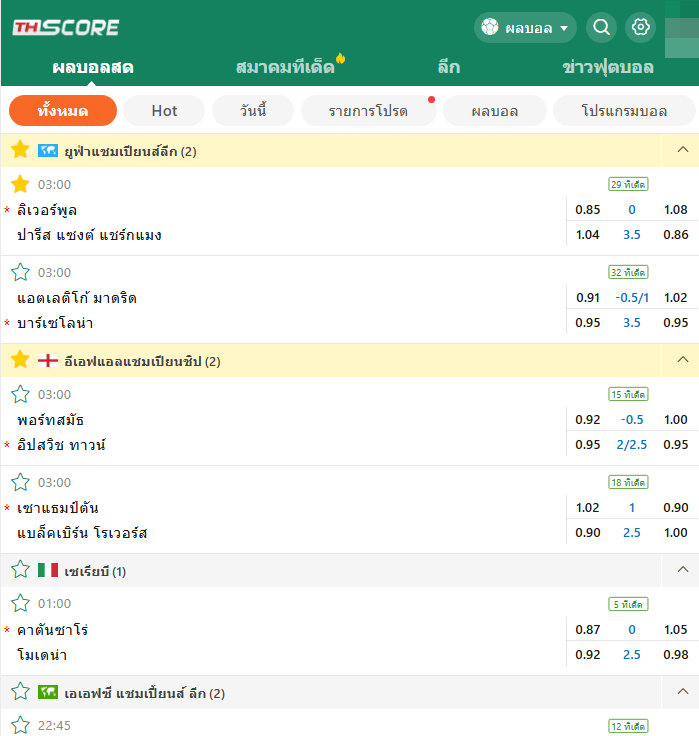The image size is (699, 736).
Task: Open the ผลบอล dropdown in the header
Action: [527, 28]
